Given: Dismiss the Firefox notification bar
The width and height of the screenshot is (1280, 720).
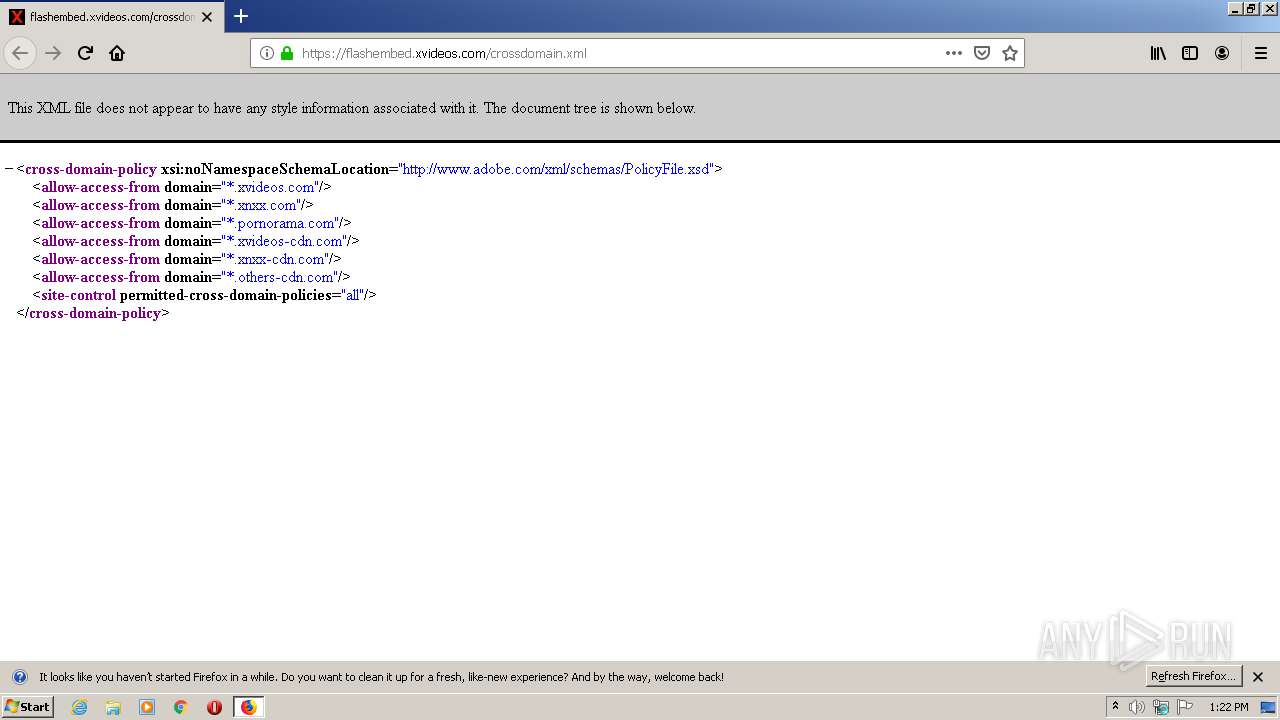Looking at the screenshot, I should pyautogui.click(x=1258, y=677).
